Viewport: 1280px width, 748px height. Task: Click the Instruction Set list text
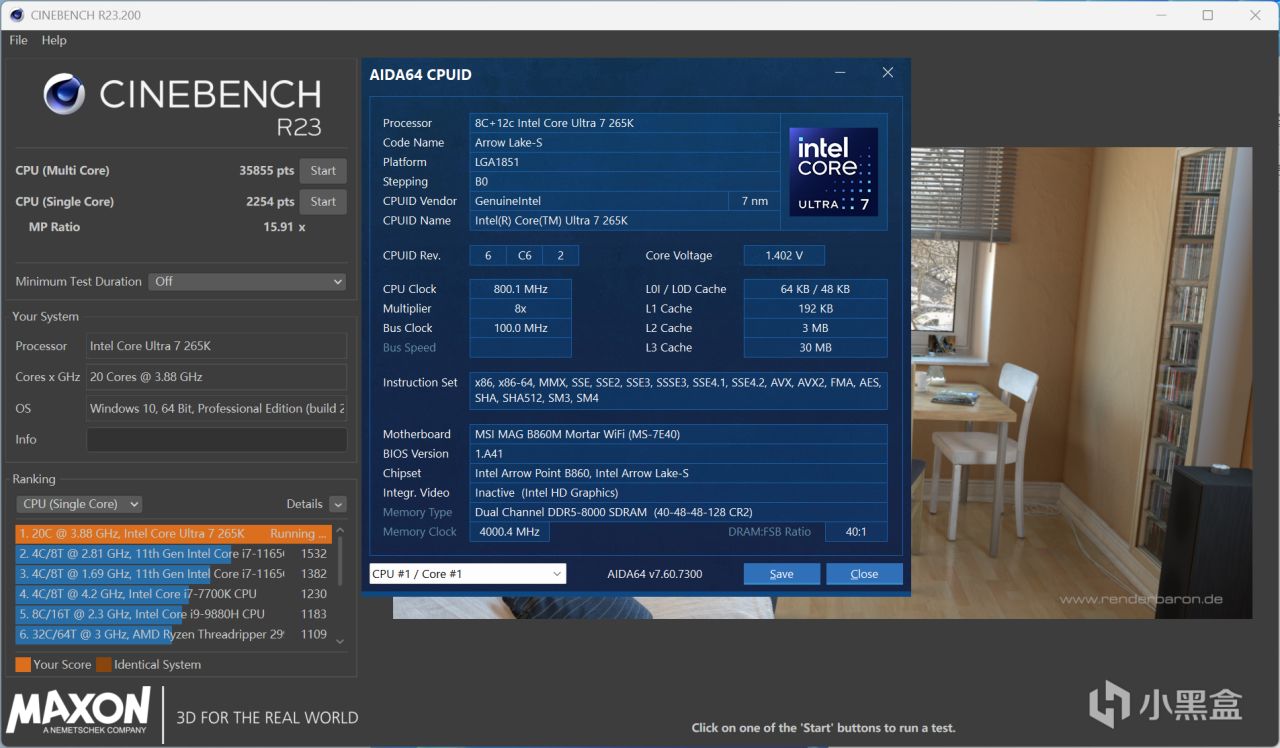pos(678,390)
